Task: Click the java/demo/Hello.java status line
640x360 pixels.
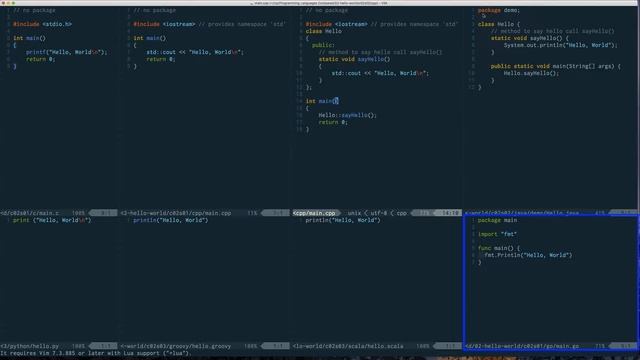Action: click(551, 213)
